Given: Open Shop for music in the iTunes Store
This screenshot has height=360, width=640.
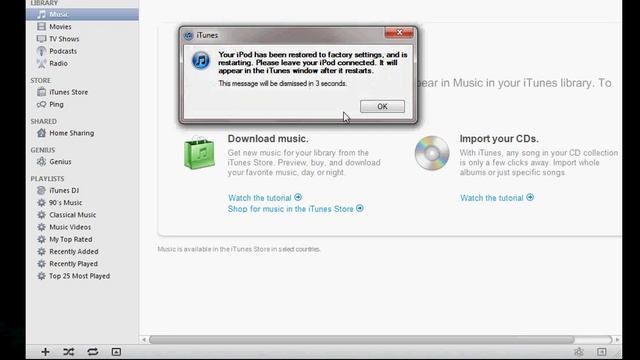Looking at the screenshot, I should click(x=296, y=209).
